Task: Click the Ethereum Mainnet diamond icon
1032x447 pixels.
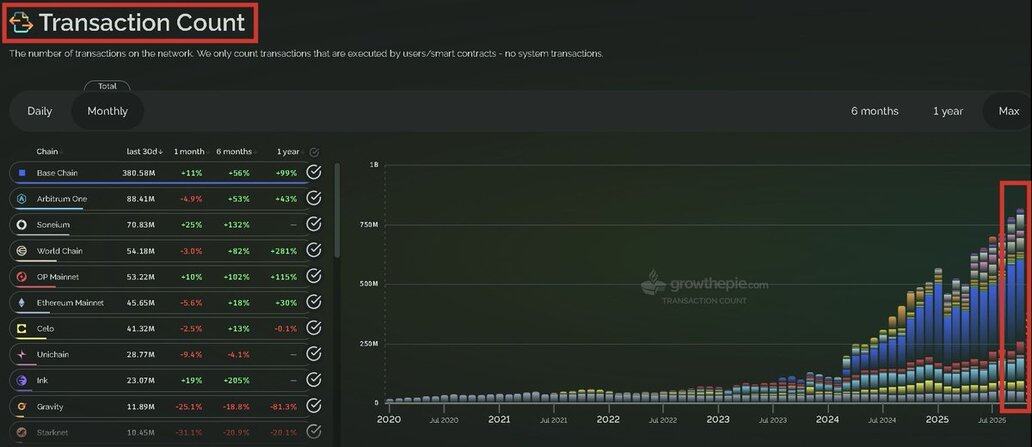Action: coord(22,302)
